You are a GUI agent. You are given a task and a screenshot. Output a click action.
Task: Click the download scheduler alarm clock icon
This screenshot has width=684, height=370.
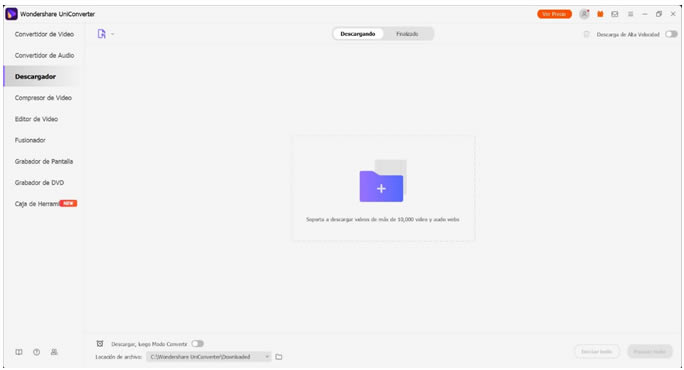100,344
